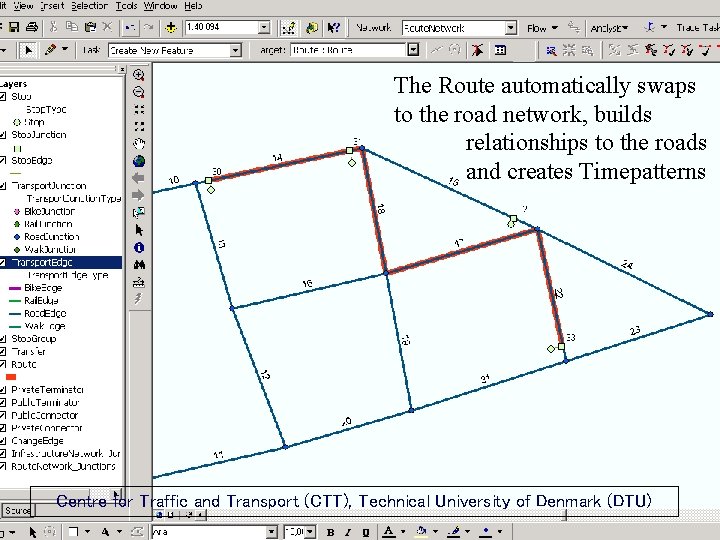Go to next extent arrow
Viewport: 720px width, 540px height.
pos(138,195)
